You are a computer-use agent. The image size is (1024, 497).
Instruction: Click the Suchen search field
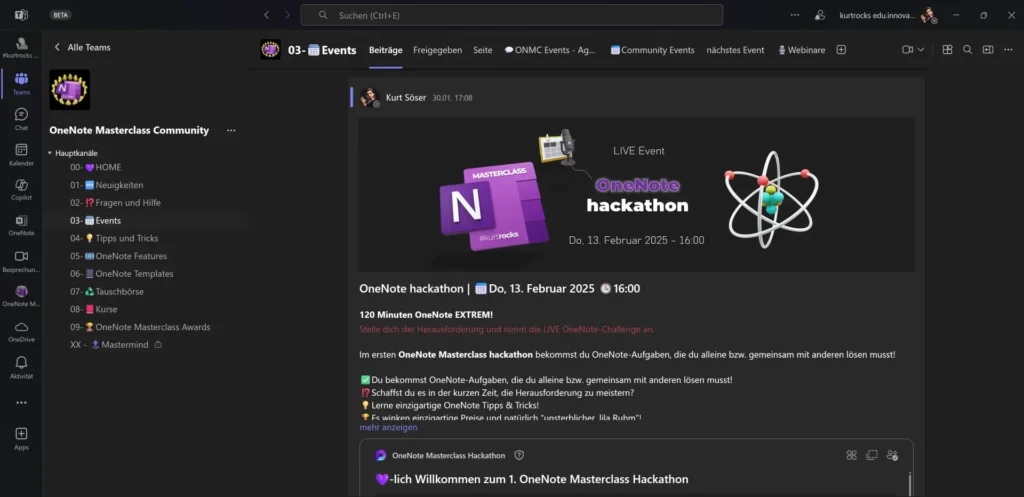point(511,15)
